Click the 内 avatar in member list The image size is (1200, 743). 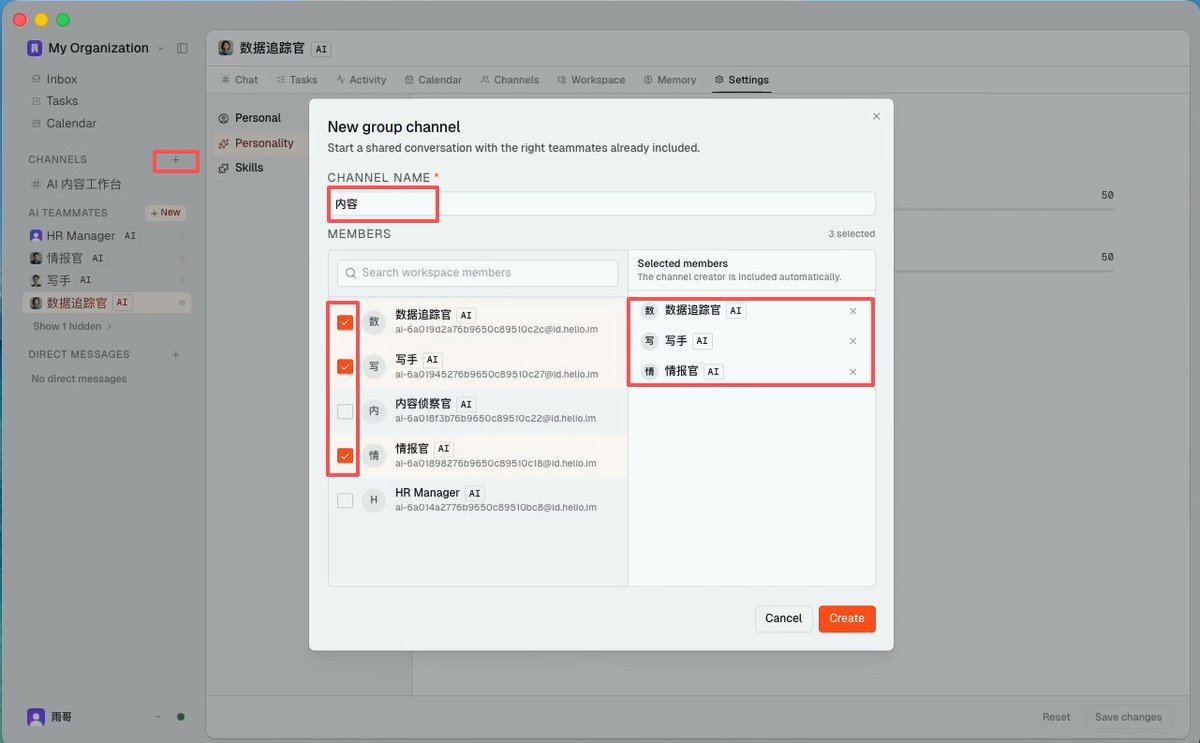point(374,411)
